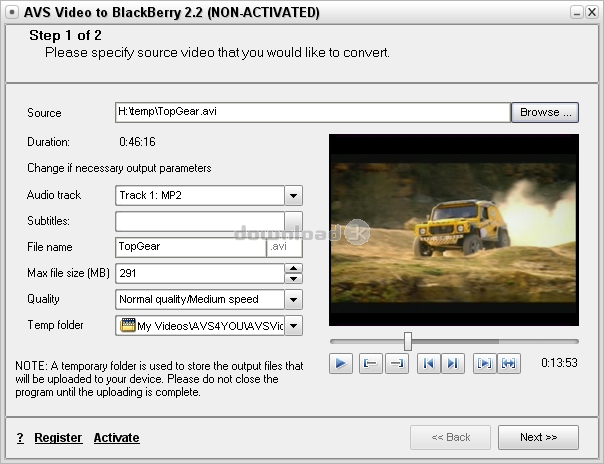Click the Max file size value field

tap(200, 273)
